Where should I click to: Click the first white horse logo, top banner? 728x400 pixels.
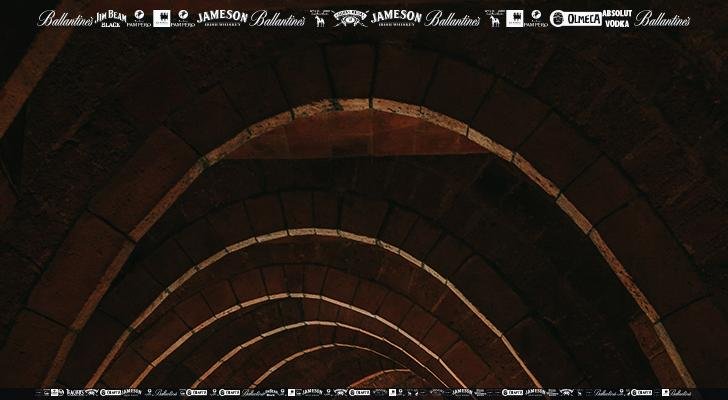[319, 18]
